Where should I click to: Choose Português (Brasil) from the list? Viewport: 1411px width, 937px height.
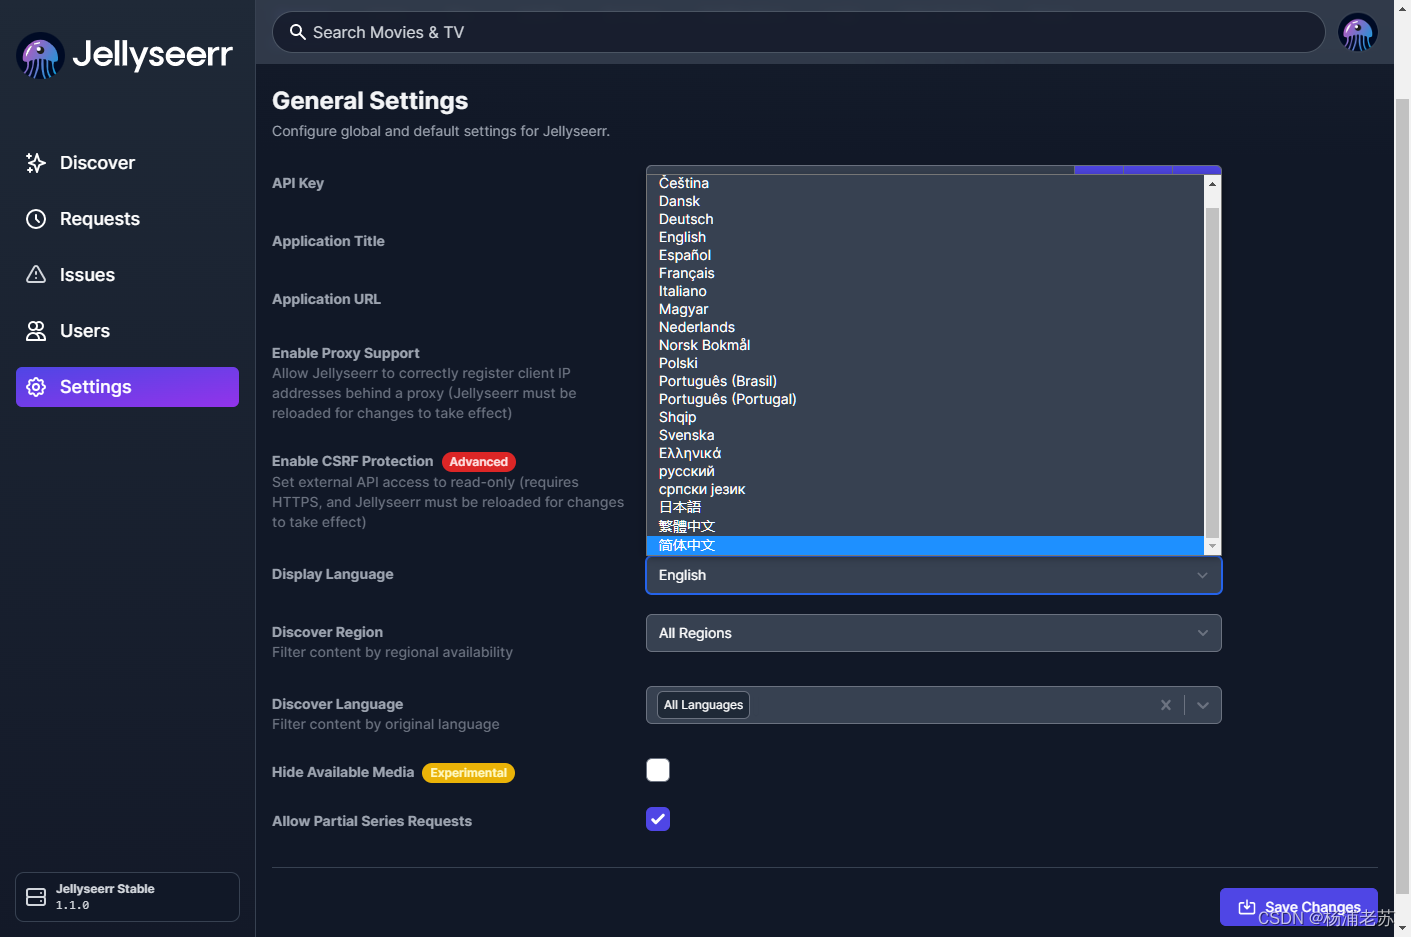925,381
